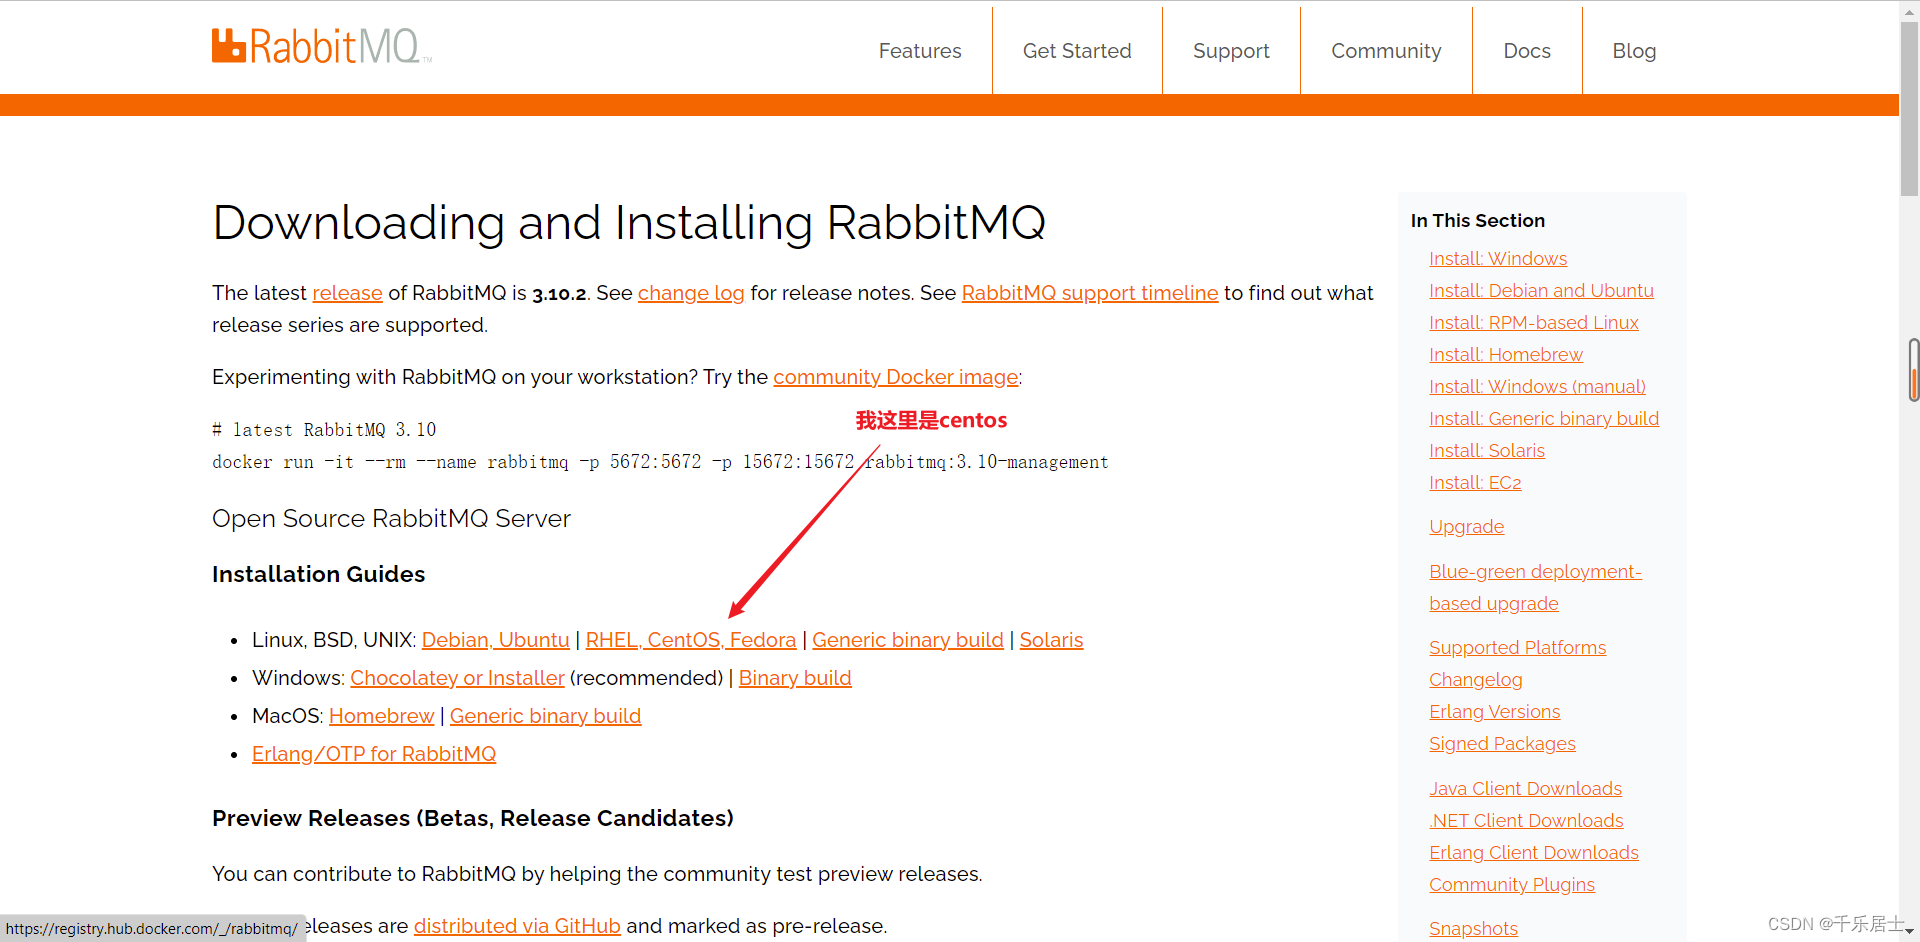Open sidebar Install: Windows (manual)

pyautogui.click(x=1537, y=387)
